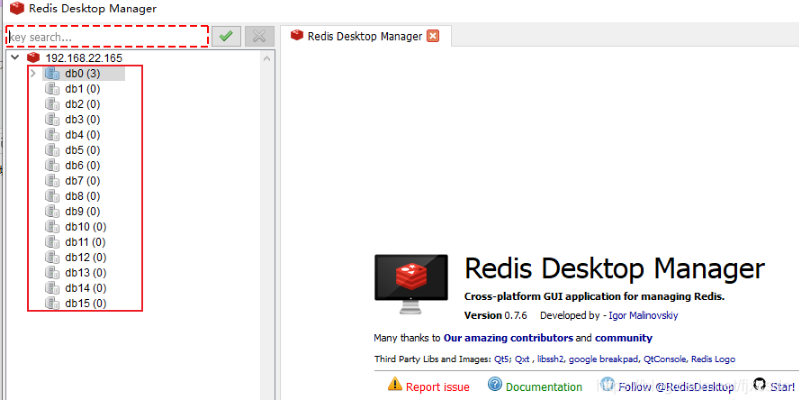This screenshot has height=404, width=799.
Task: Click the database icon of db9 (0)
Action: 52,211
